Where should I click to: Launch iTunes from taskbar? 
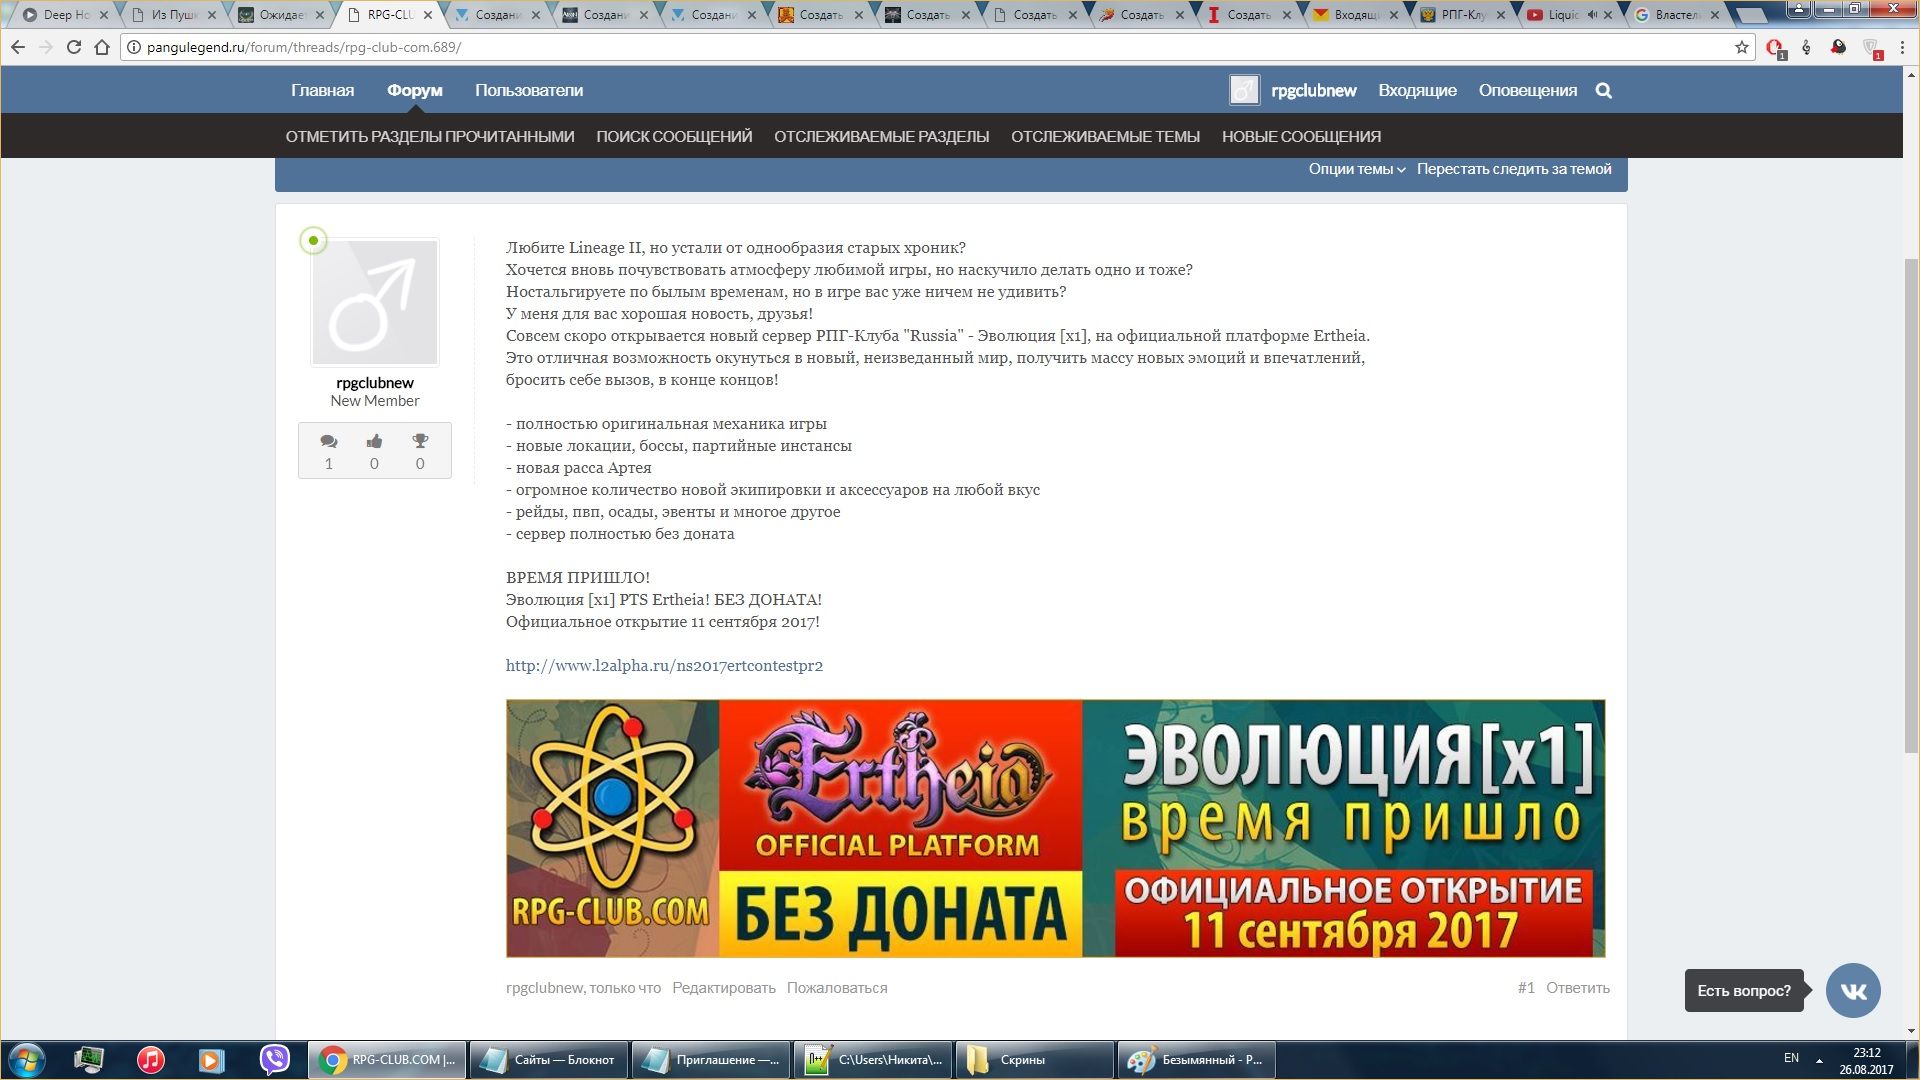pos(150,1060)
